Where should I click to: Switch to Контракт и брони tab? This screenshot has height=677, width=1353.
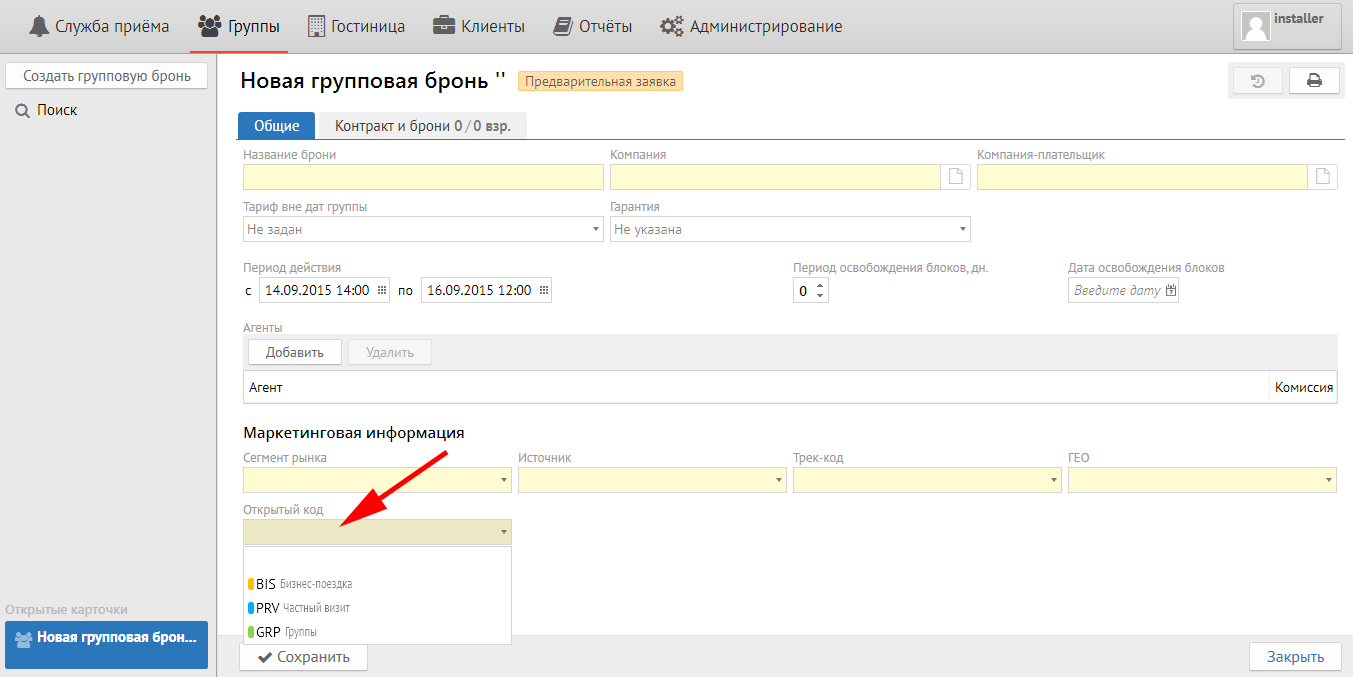(421, 126)
